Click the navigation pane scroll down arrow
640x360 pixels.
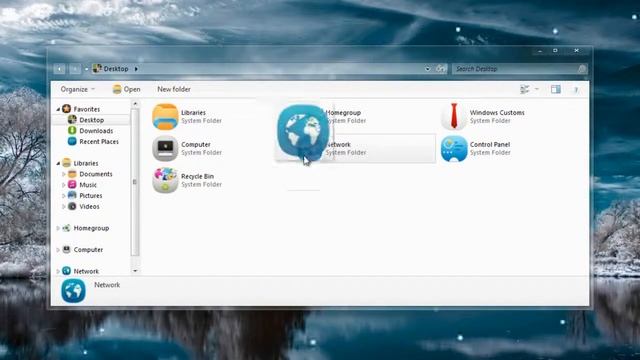135,271
